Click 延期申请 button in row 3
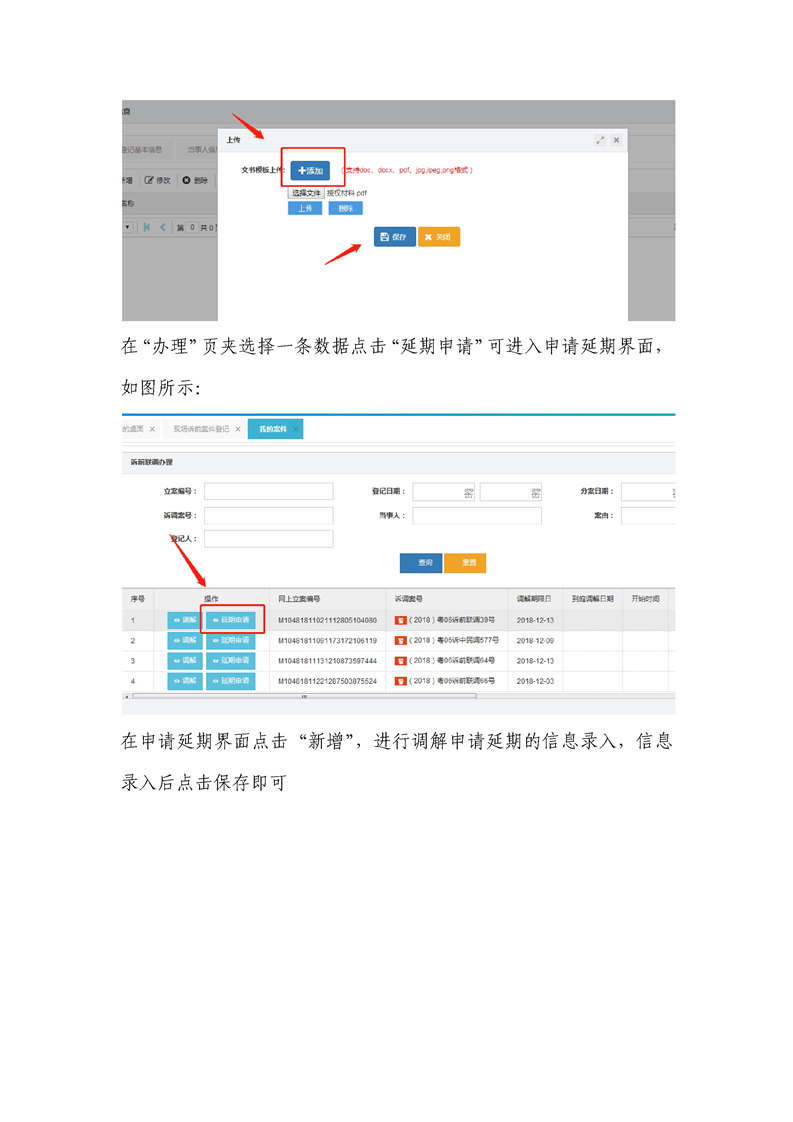 230,660
